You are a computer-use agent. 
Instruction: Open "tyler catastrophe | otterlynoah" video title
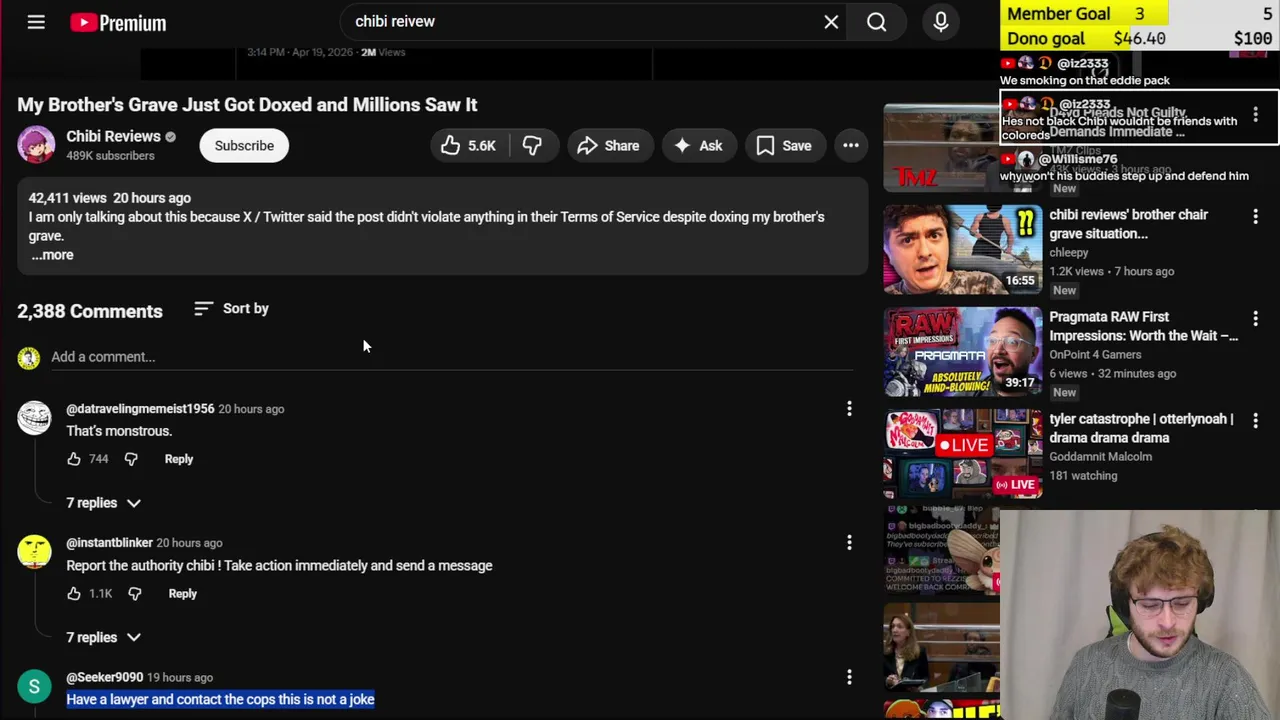coord(1141,428)
